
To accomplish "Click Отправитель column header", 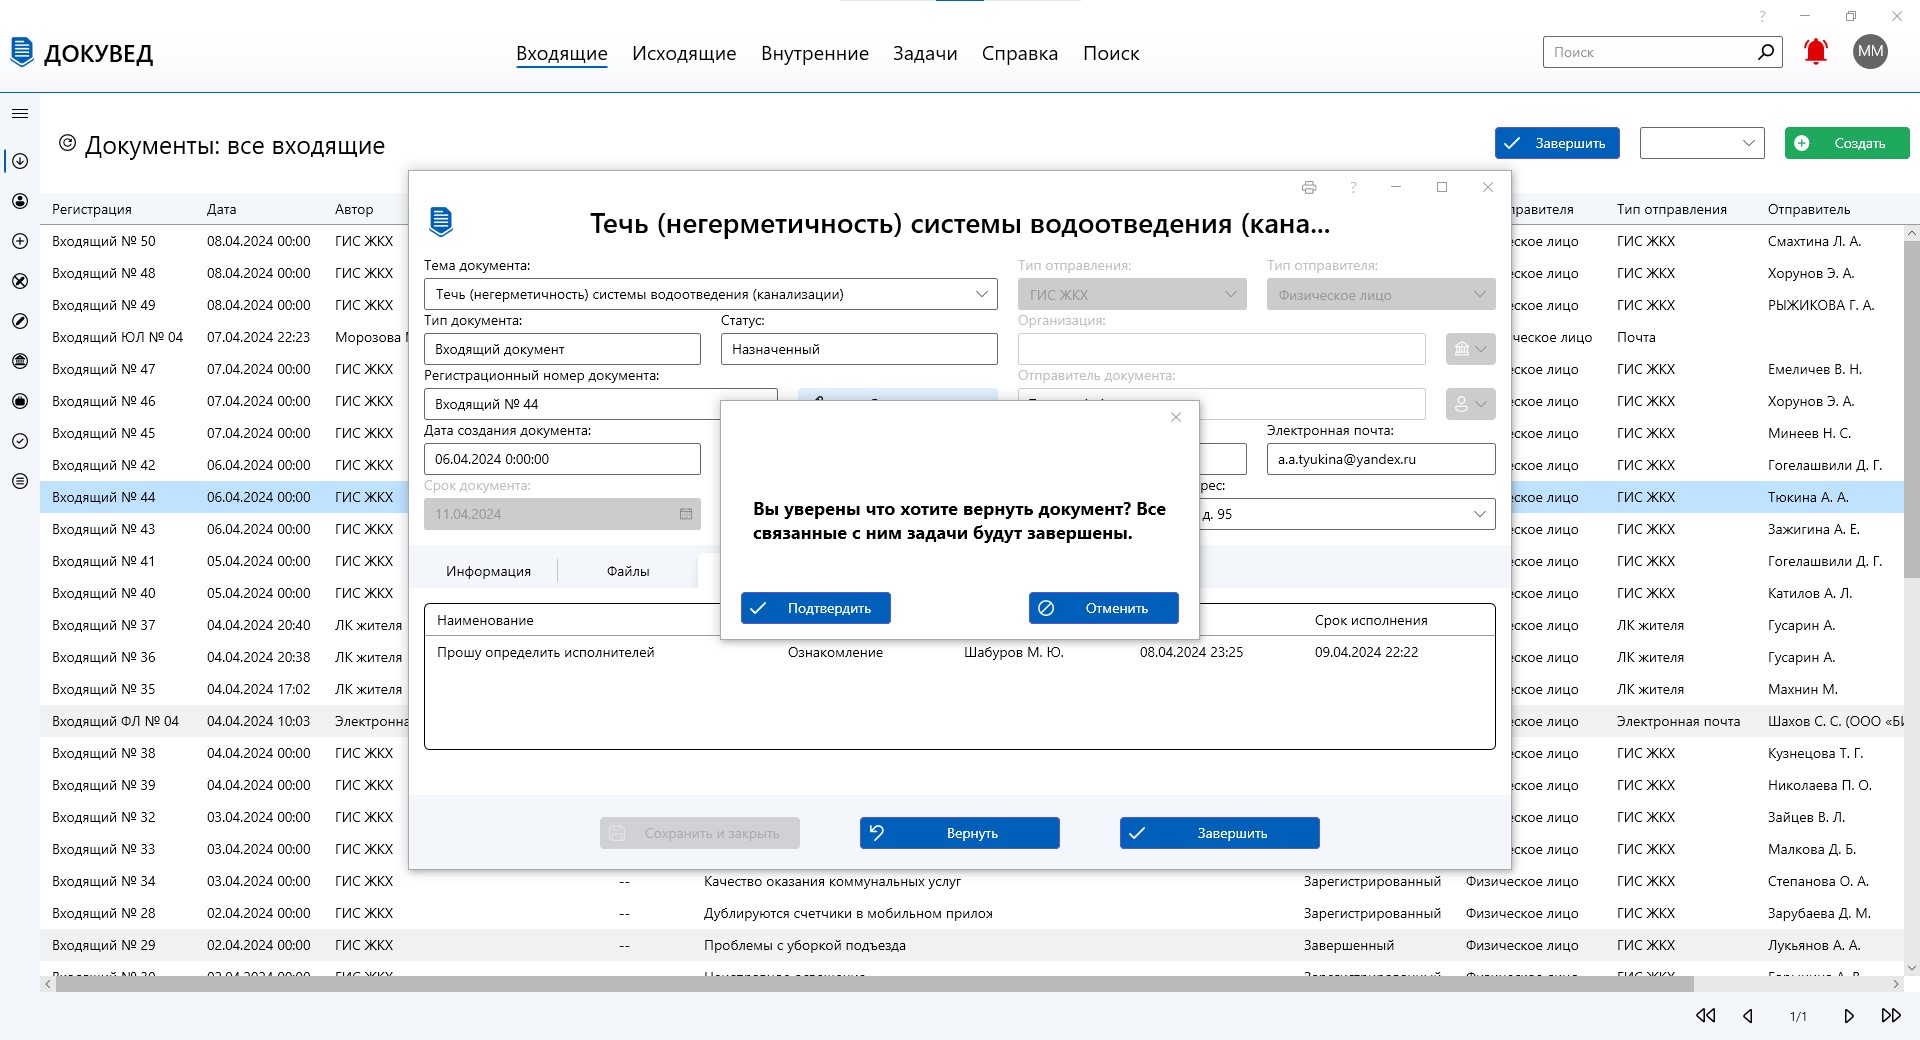I will point(1808,209).
